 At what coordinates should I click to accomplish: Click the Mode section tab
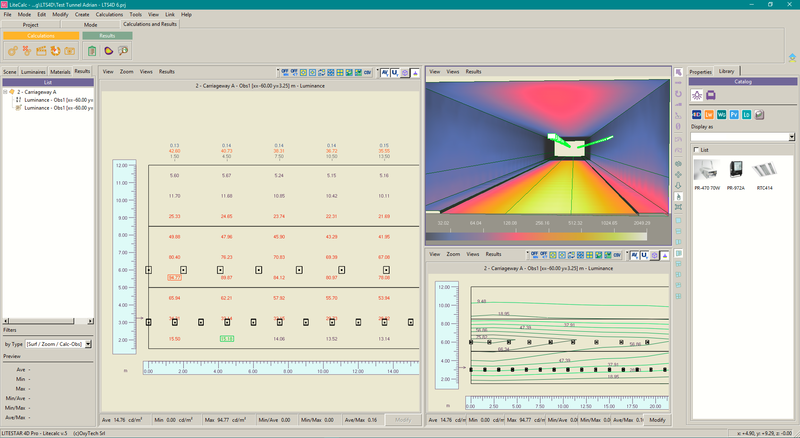(90, 25)
